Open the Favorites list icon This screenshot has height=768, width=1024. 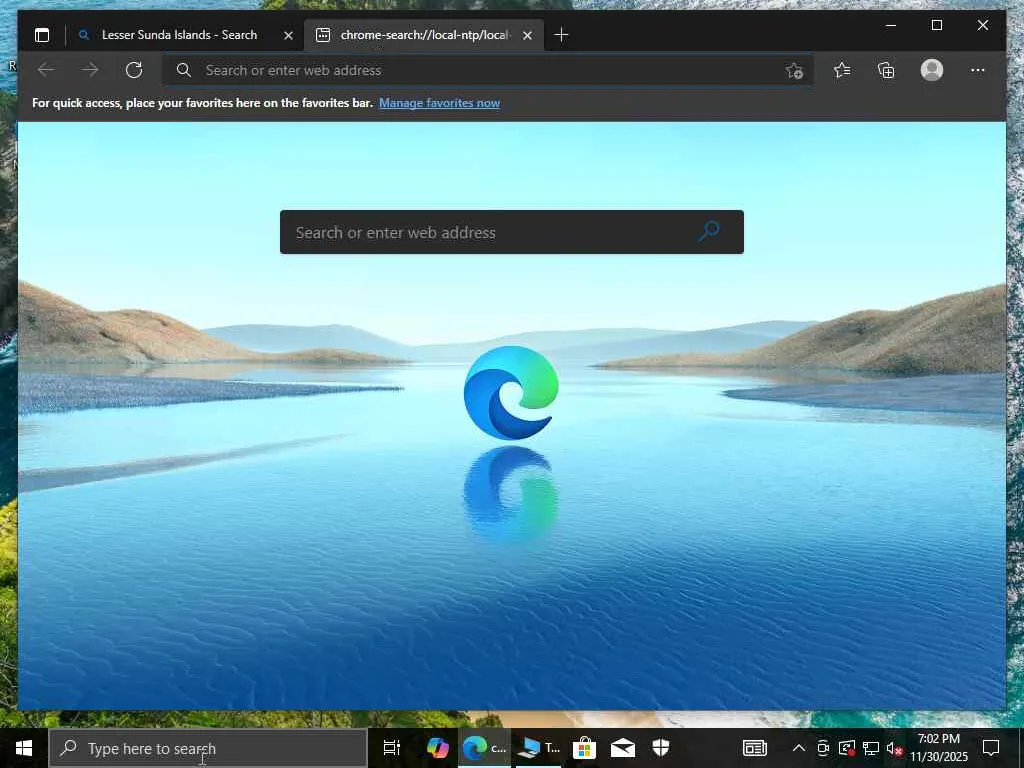pyautogui.click(x=842, y=70)
